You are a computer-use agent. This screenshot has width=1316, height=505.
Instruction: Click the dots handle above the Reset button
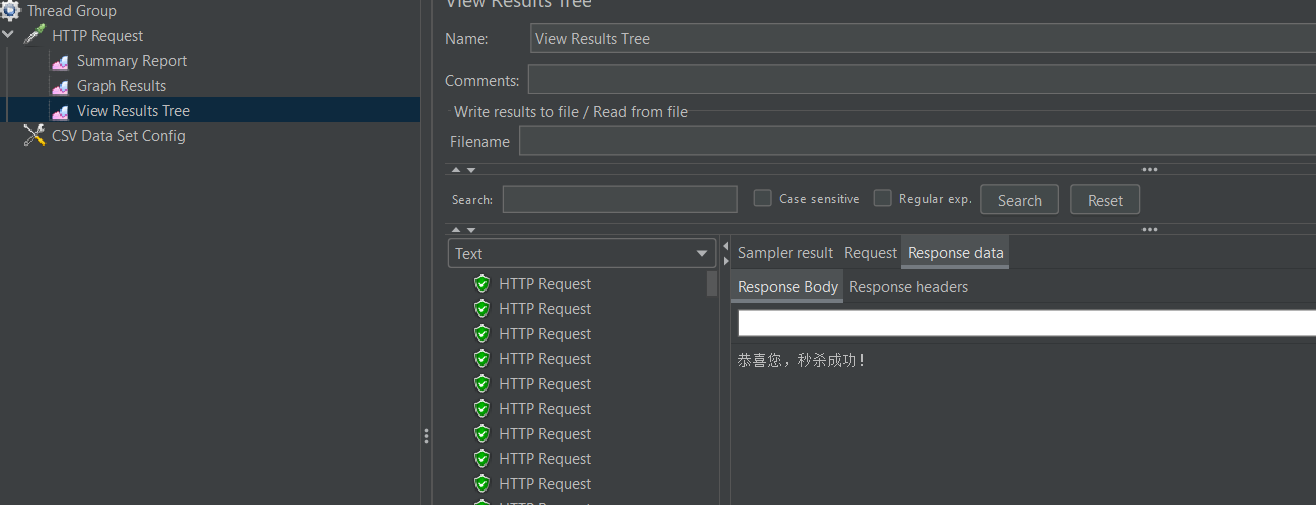click(x=1150, y=170)
